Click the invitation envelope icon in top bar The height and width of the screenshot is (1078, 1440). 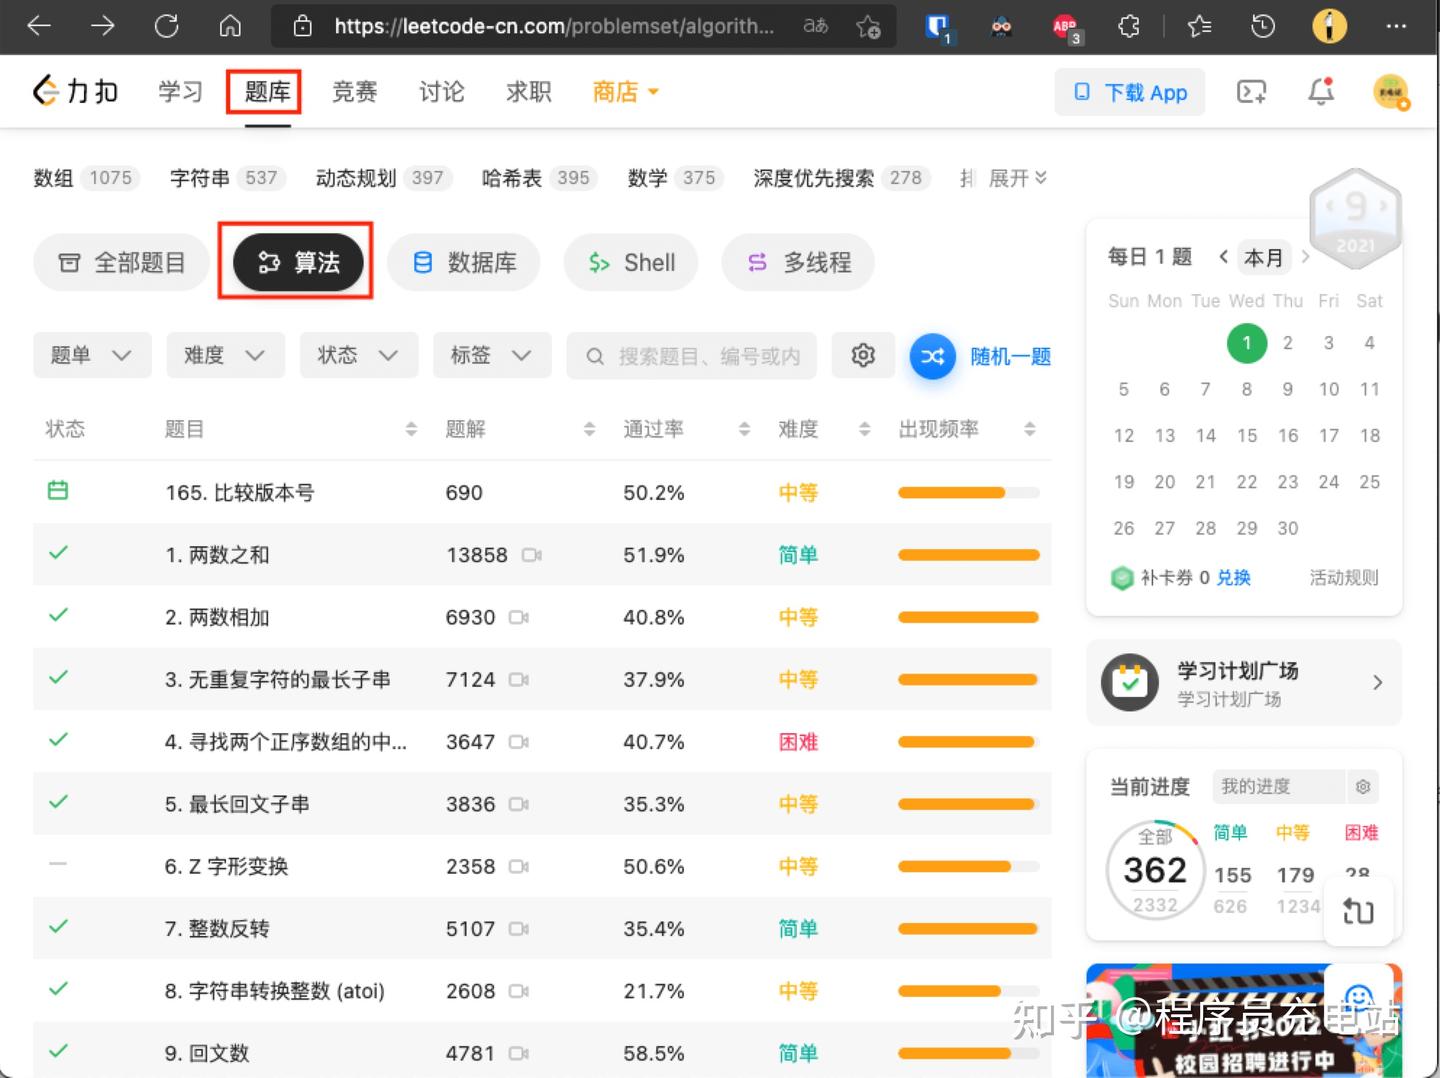tap(1250, 91)
